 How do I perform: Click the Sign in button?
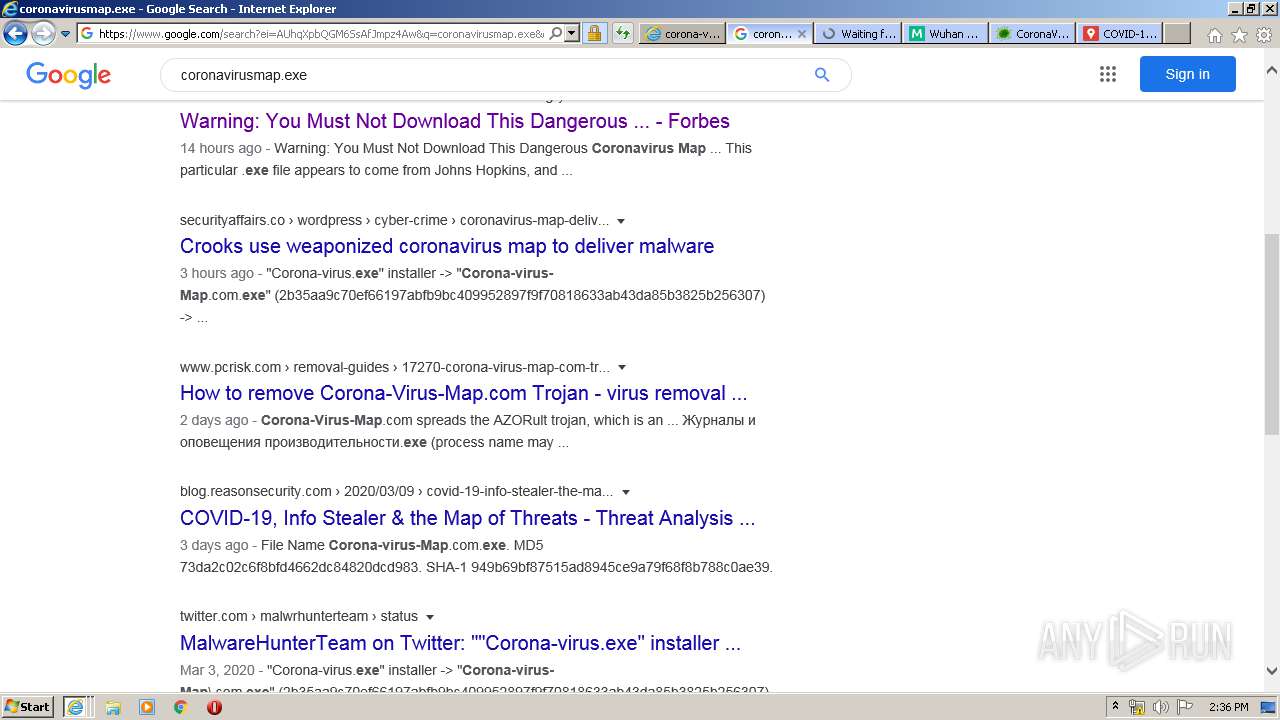[1187, 74]
